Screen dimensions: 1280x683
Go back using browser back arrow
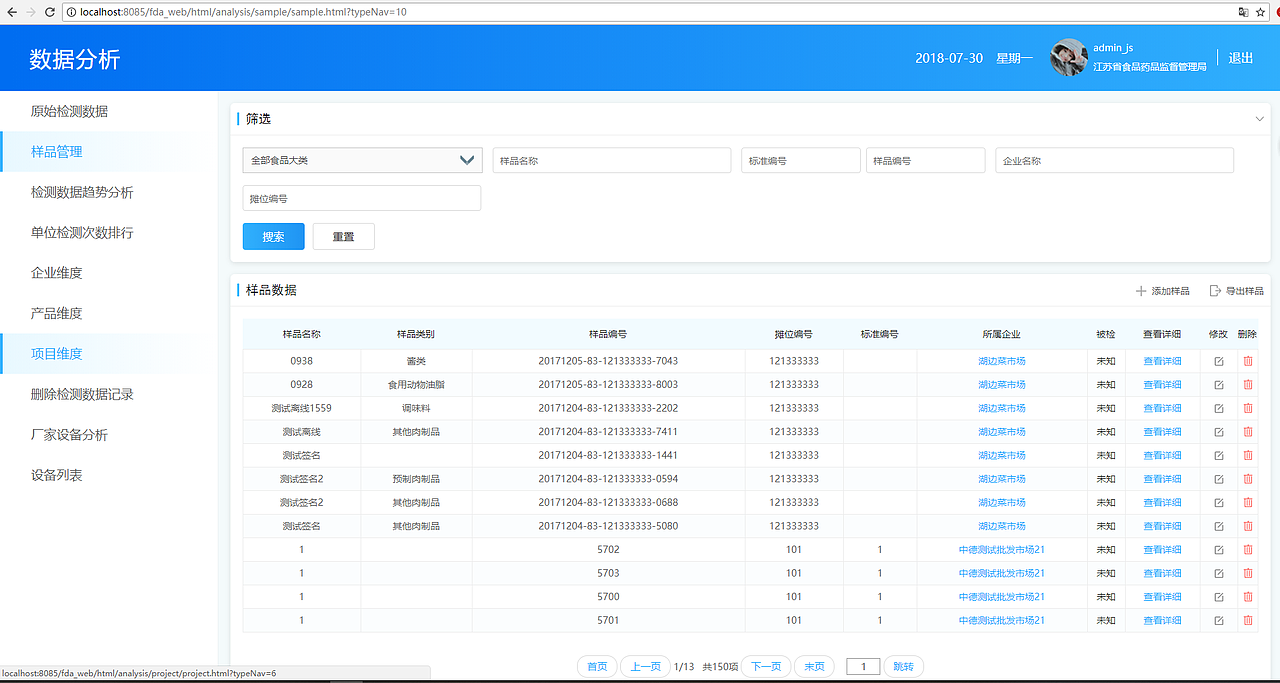tap(10, 12)
